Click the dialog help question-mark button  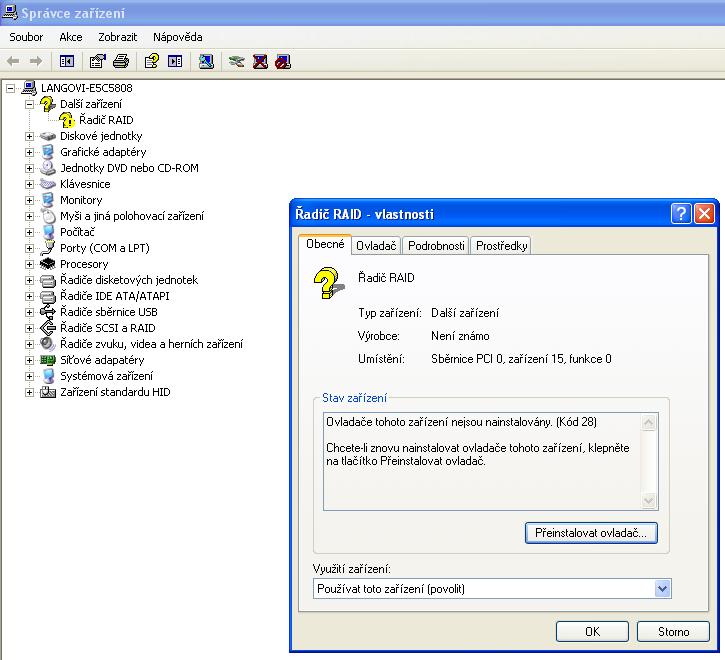coord(681,214)
